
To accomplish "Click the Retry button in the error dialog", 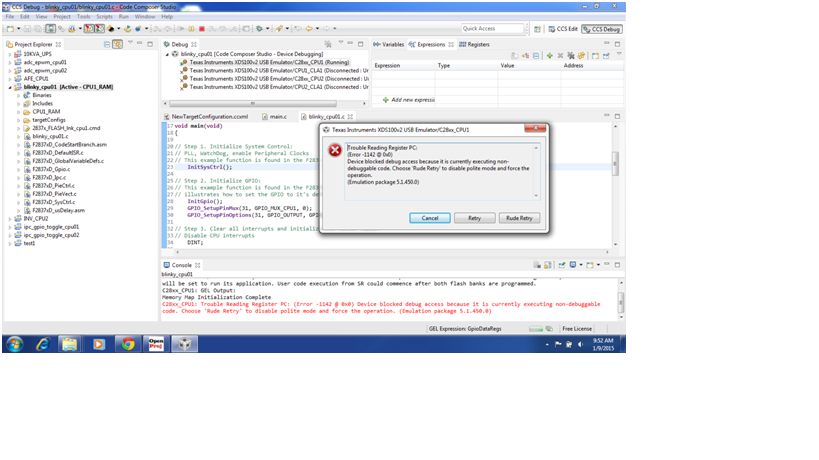I will [474, 218].
